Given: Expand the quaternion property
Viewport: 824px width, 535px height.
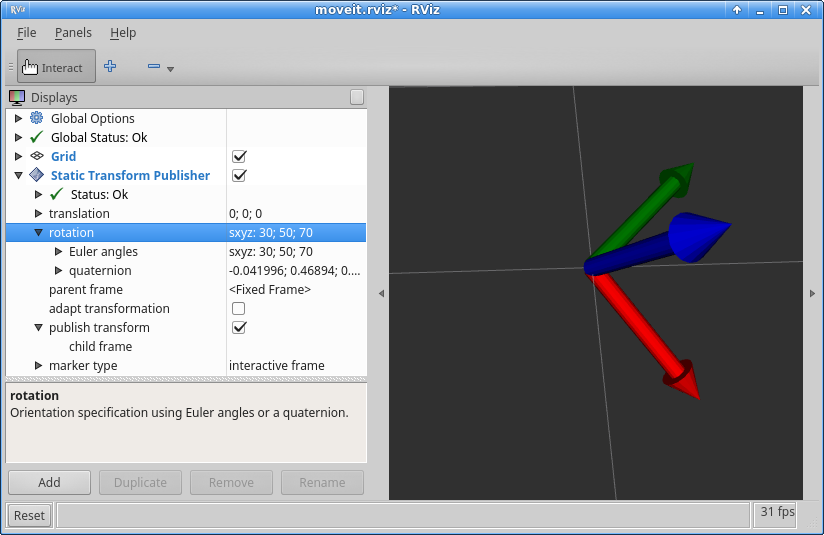Looking at the screenshot, I should click(58, 271).
